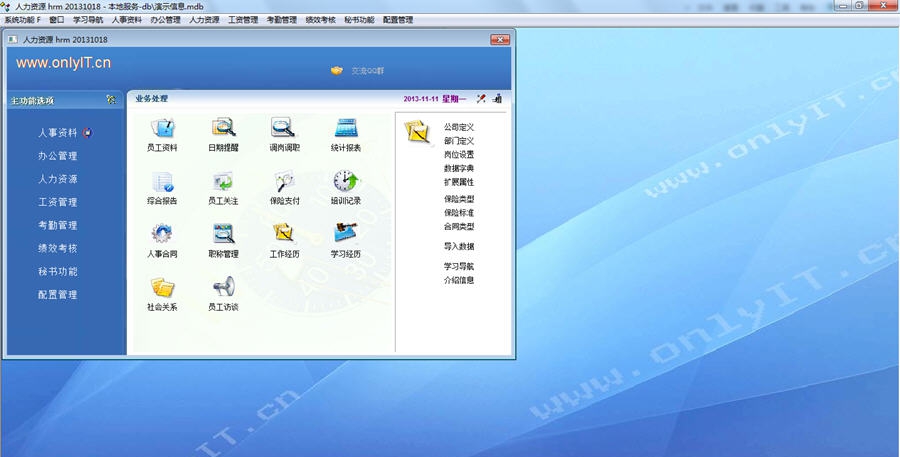This screenshot has height=457, width=900.
Task: Click the app icon in main title bar
Action: click(x=6, y=6)
